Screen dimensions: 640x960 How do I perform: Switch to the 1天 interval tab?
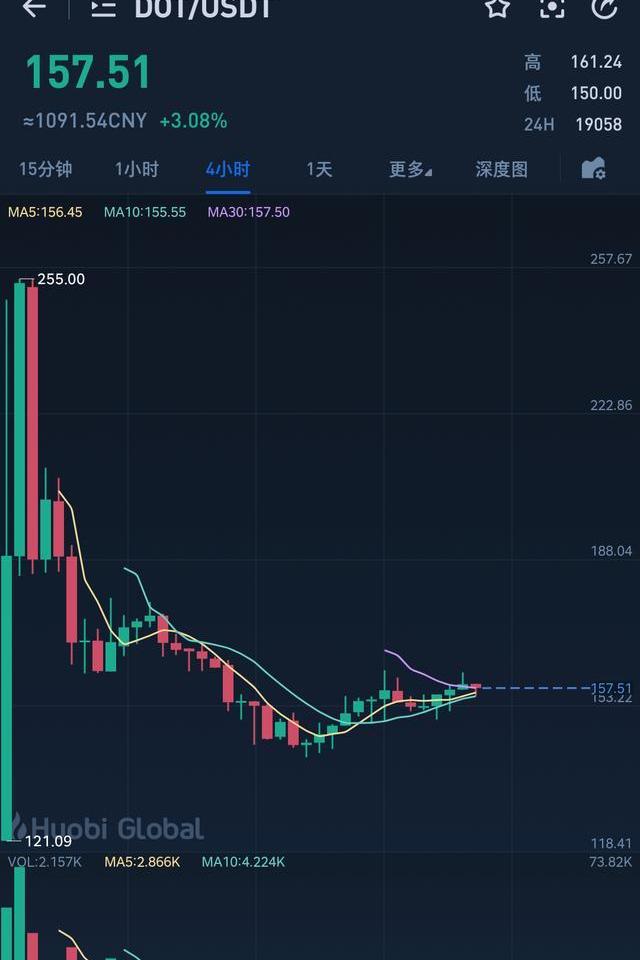pos(319,169)
